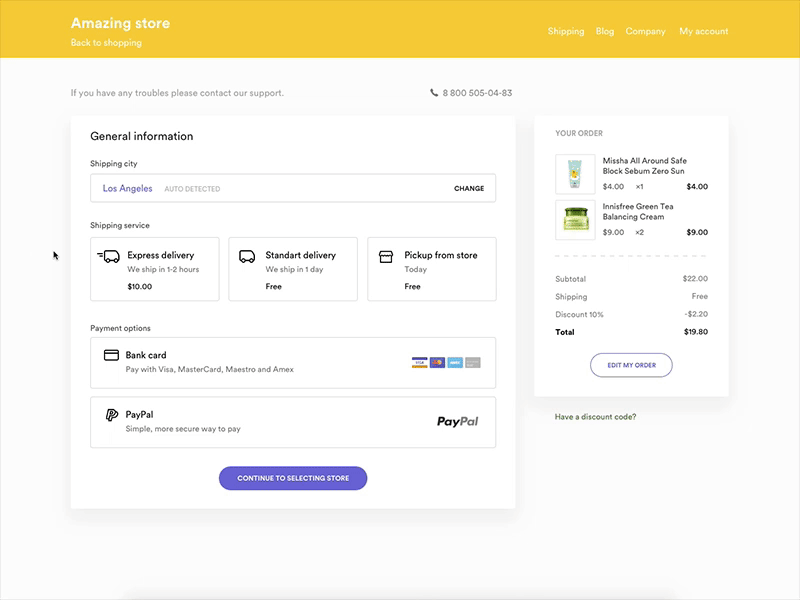800x600 pixels.
Task: Click the Bank card credit card icon
Action: (111, 355)
